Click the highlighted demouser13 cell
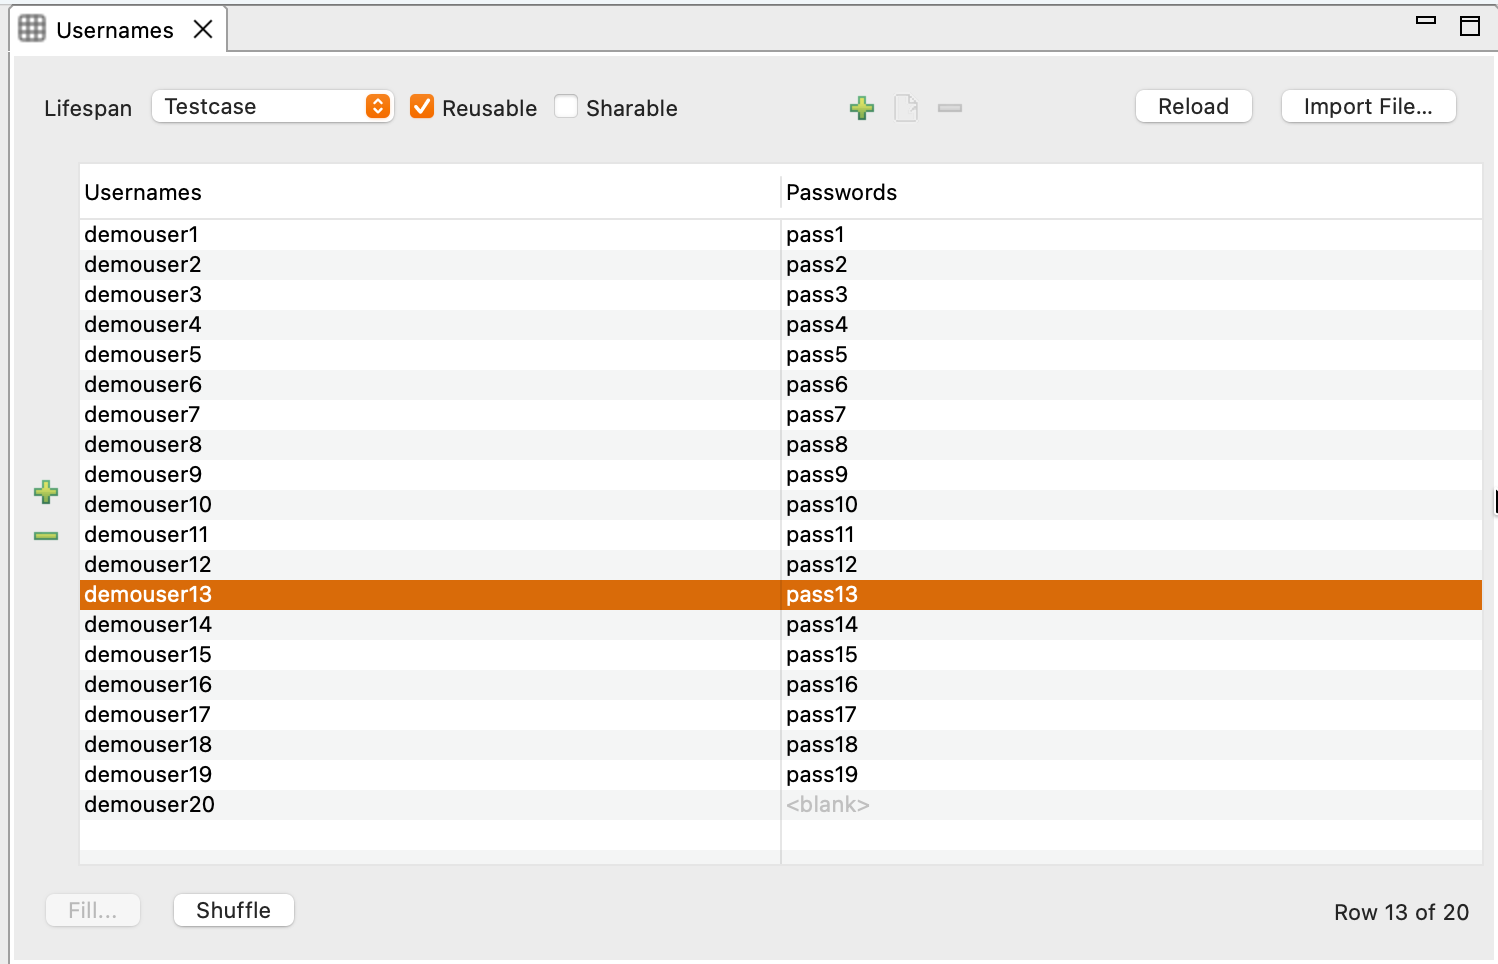This screenshot has height=964, width=1498. click(x=430, y=595)
